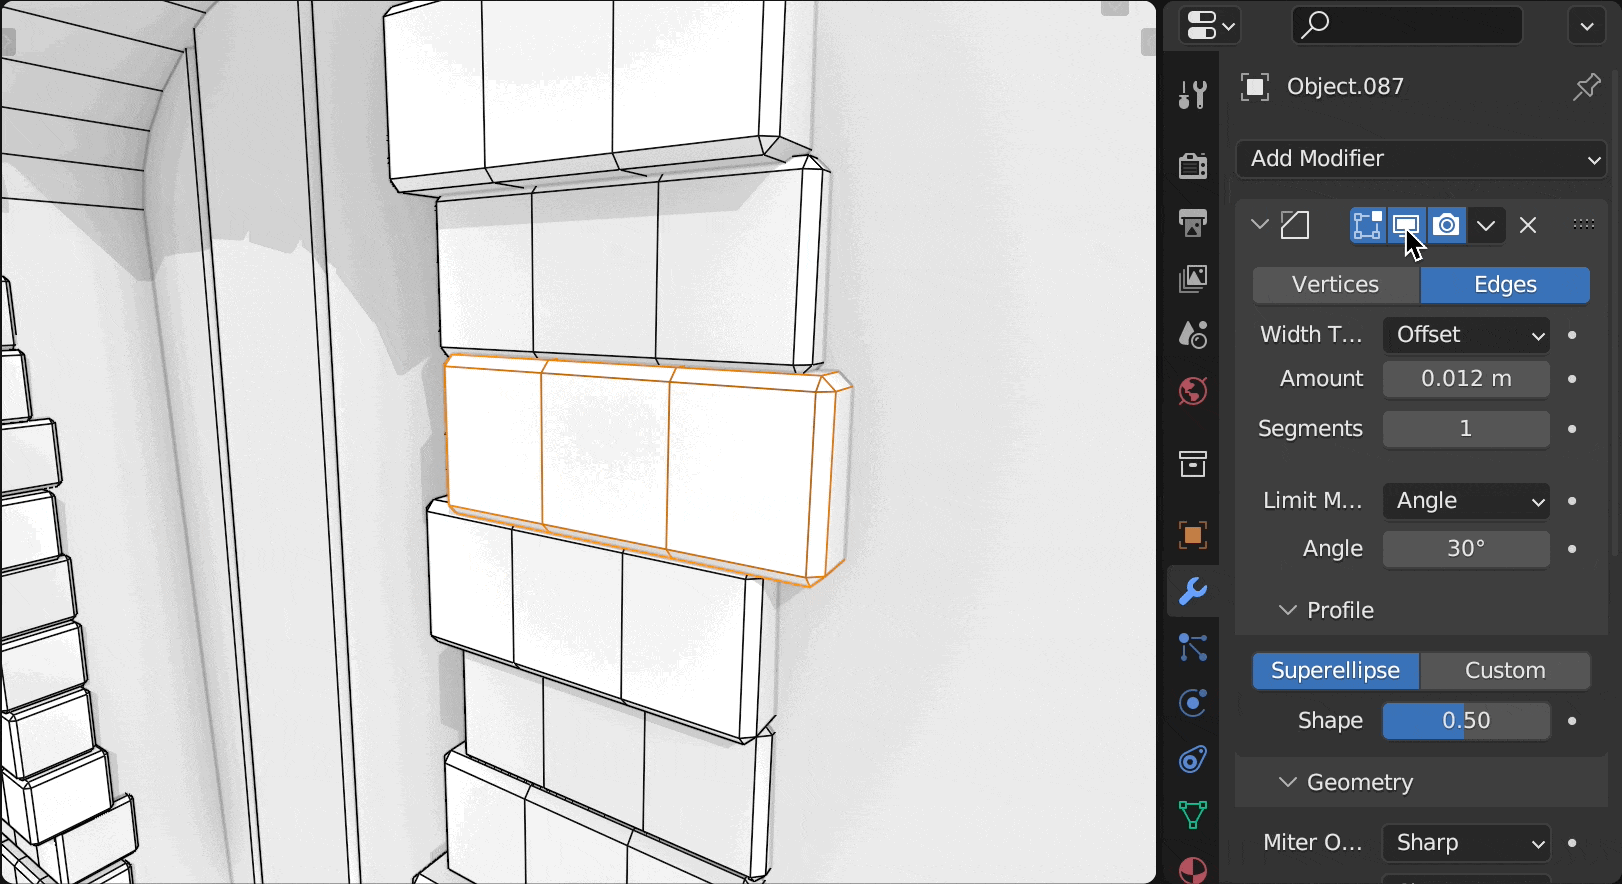Toggle modifier display in viewport

pos(1406,225)
